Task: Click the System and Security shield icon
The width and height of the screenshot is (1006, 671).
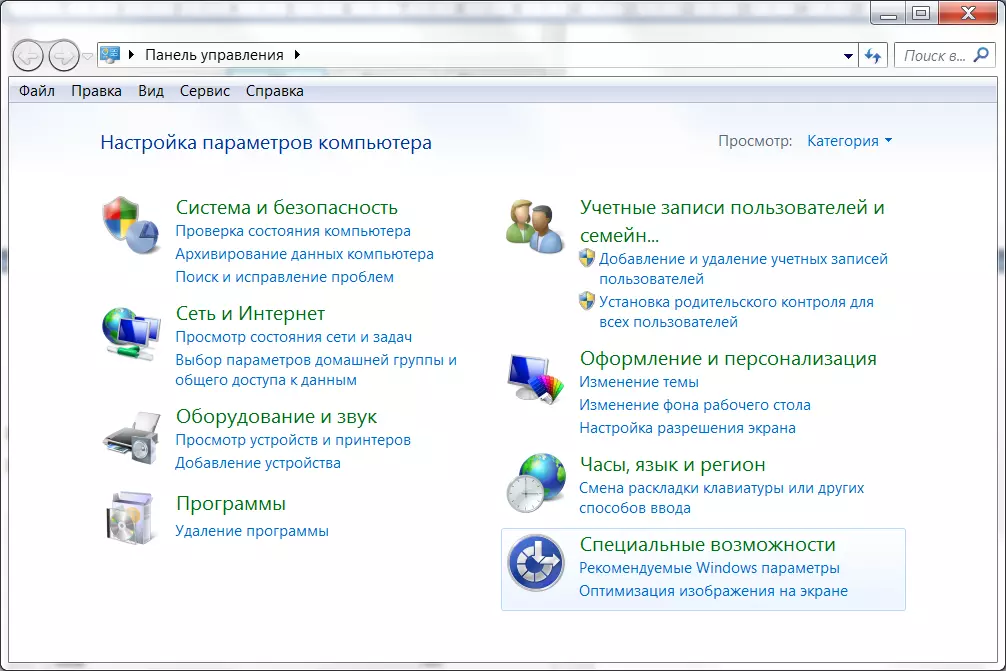Action: point(131,226)
